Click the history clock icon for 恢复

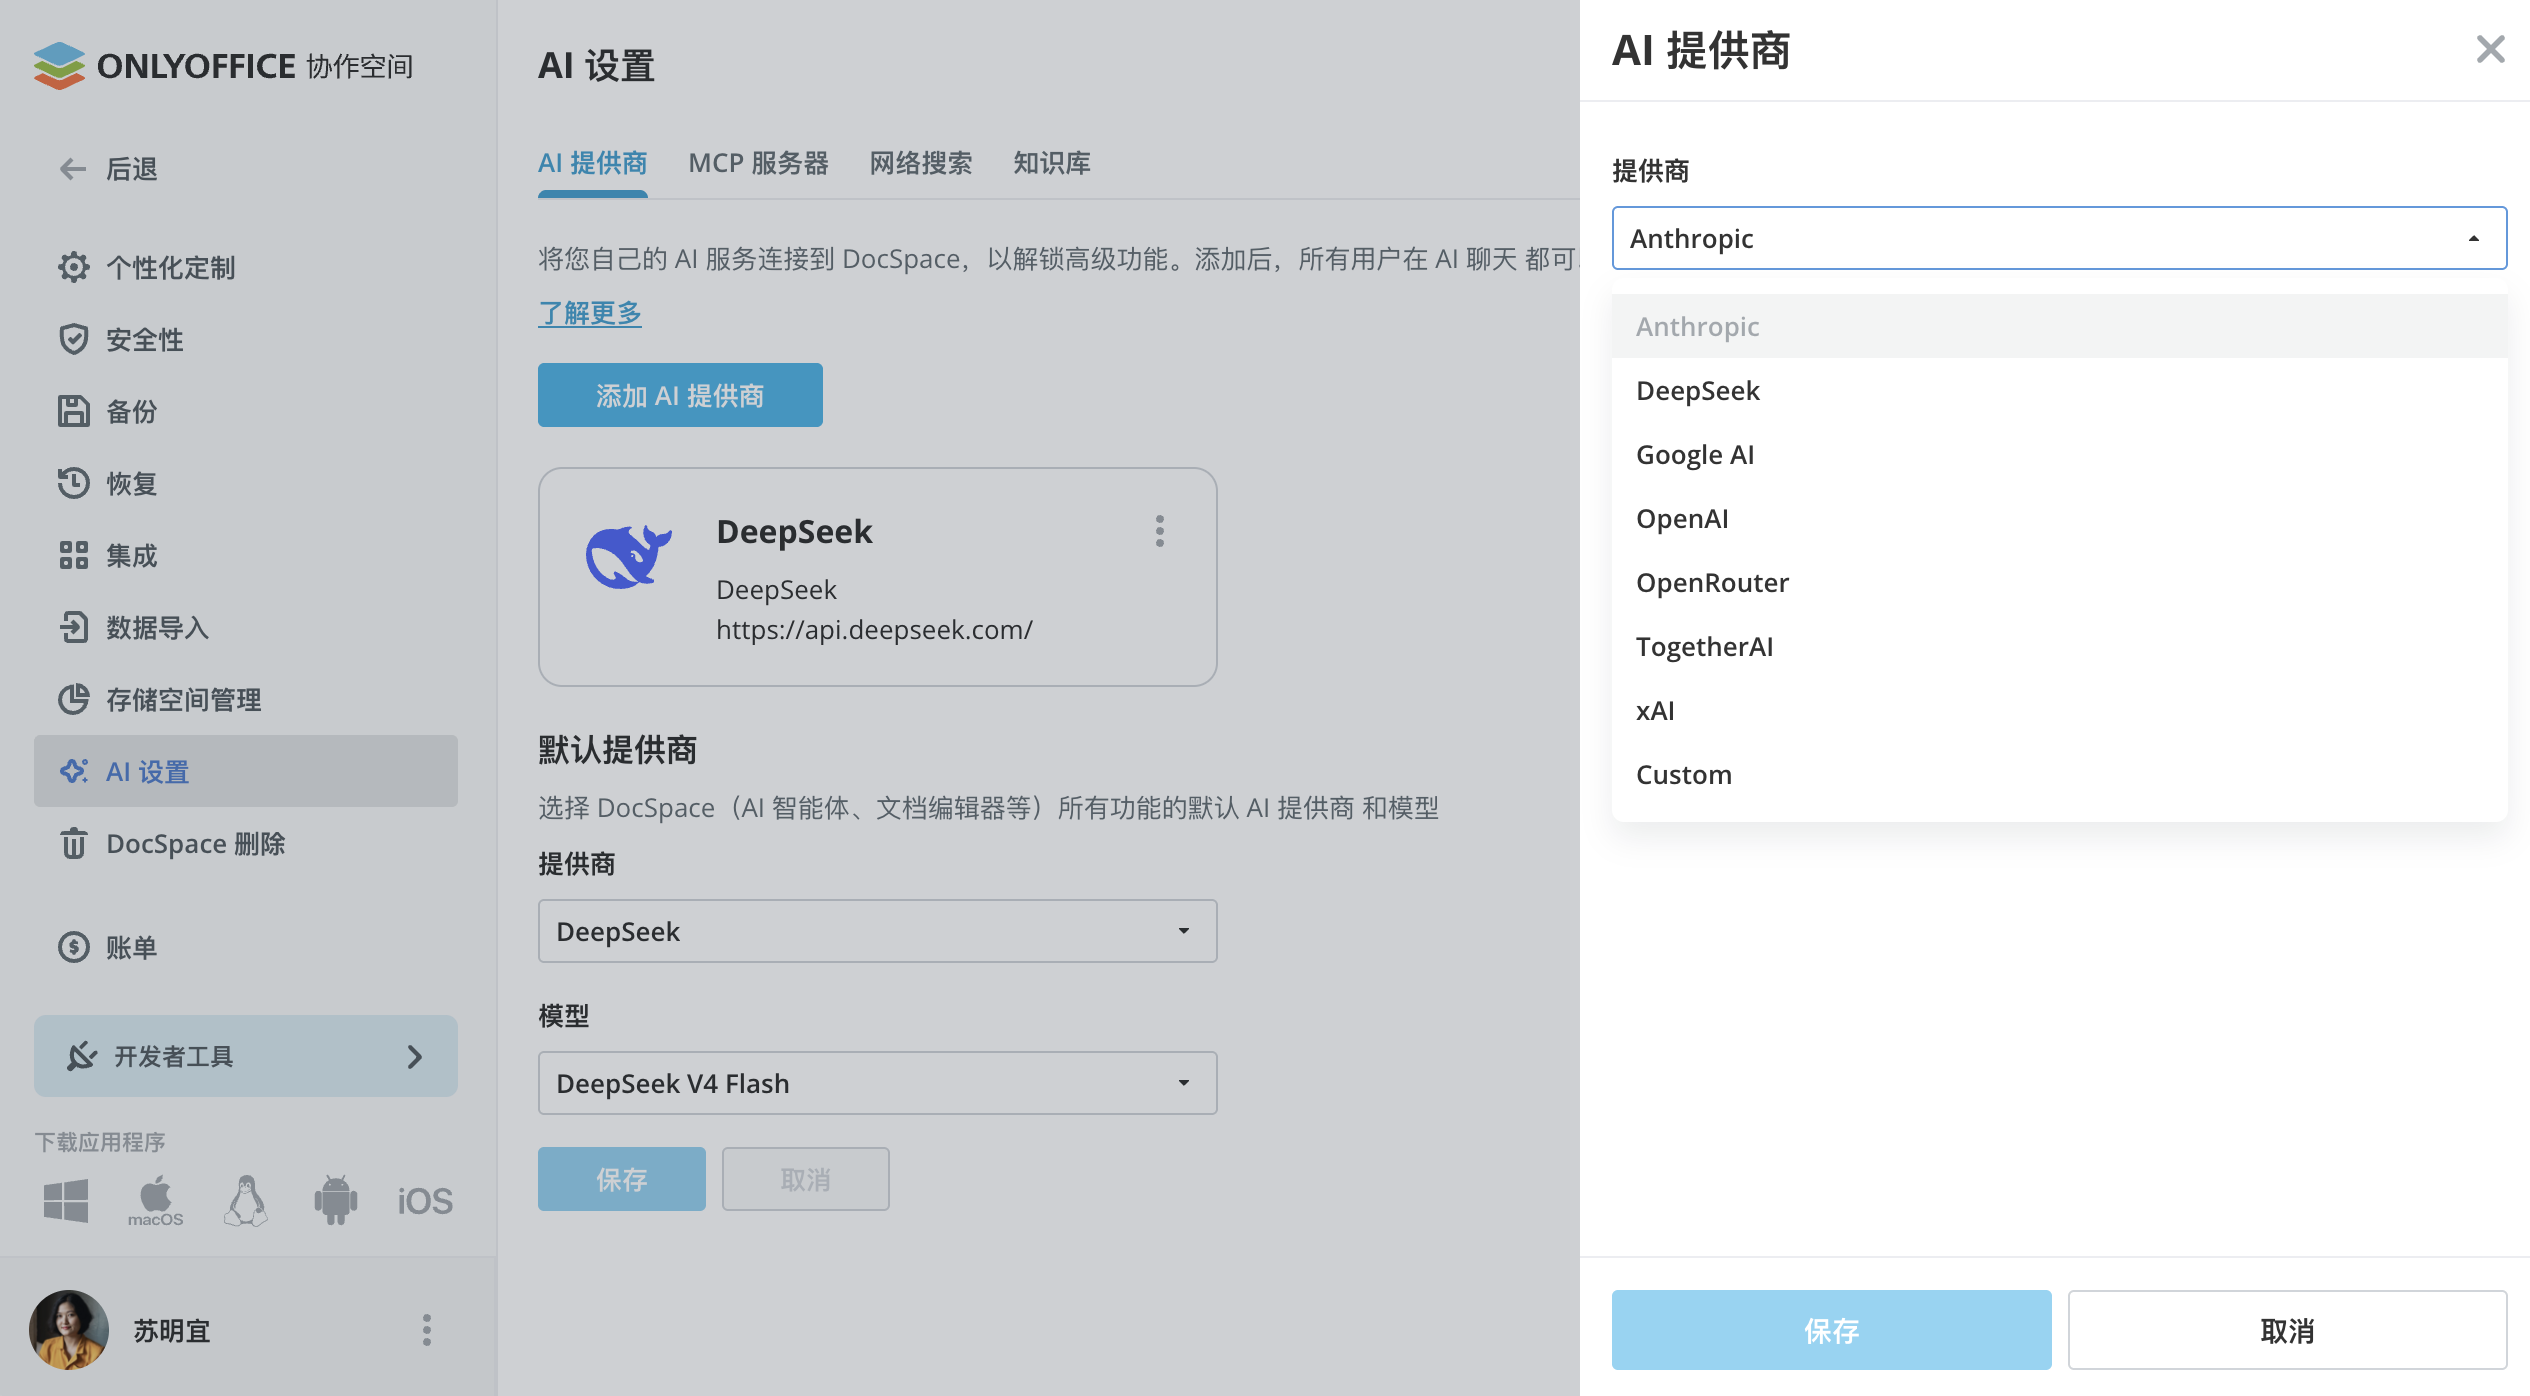tap(73, 483)
